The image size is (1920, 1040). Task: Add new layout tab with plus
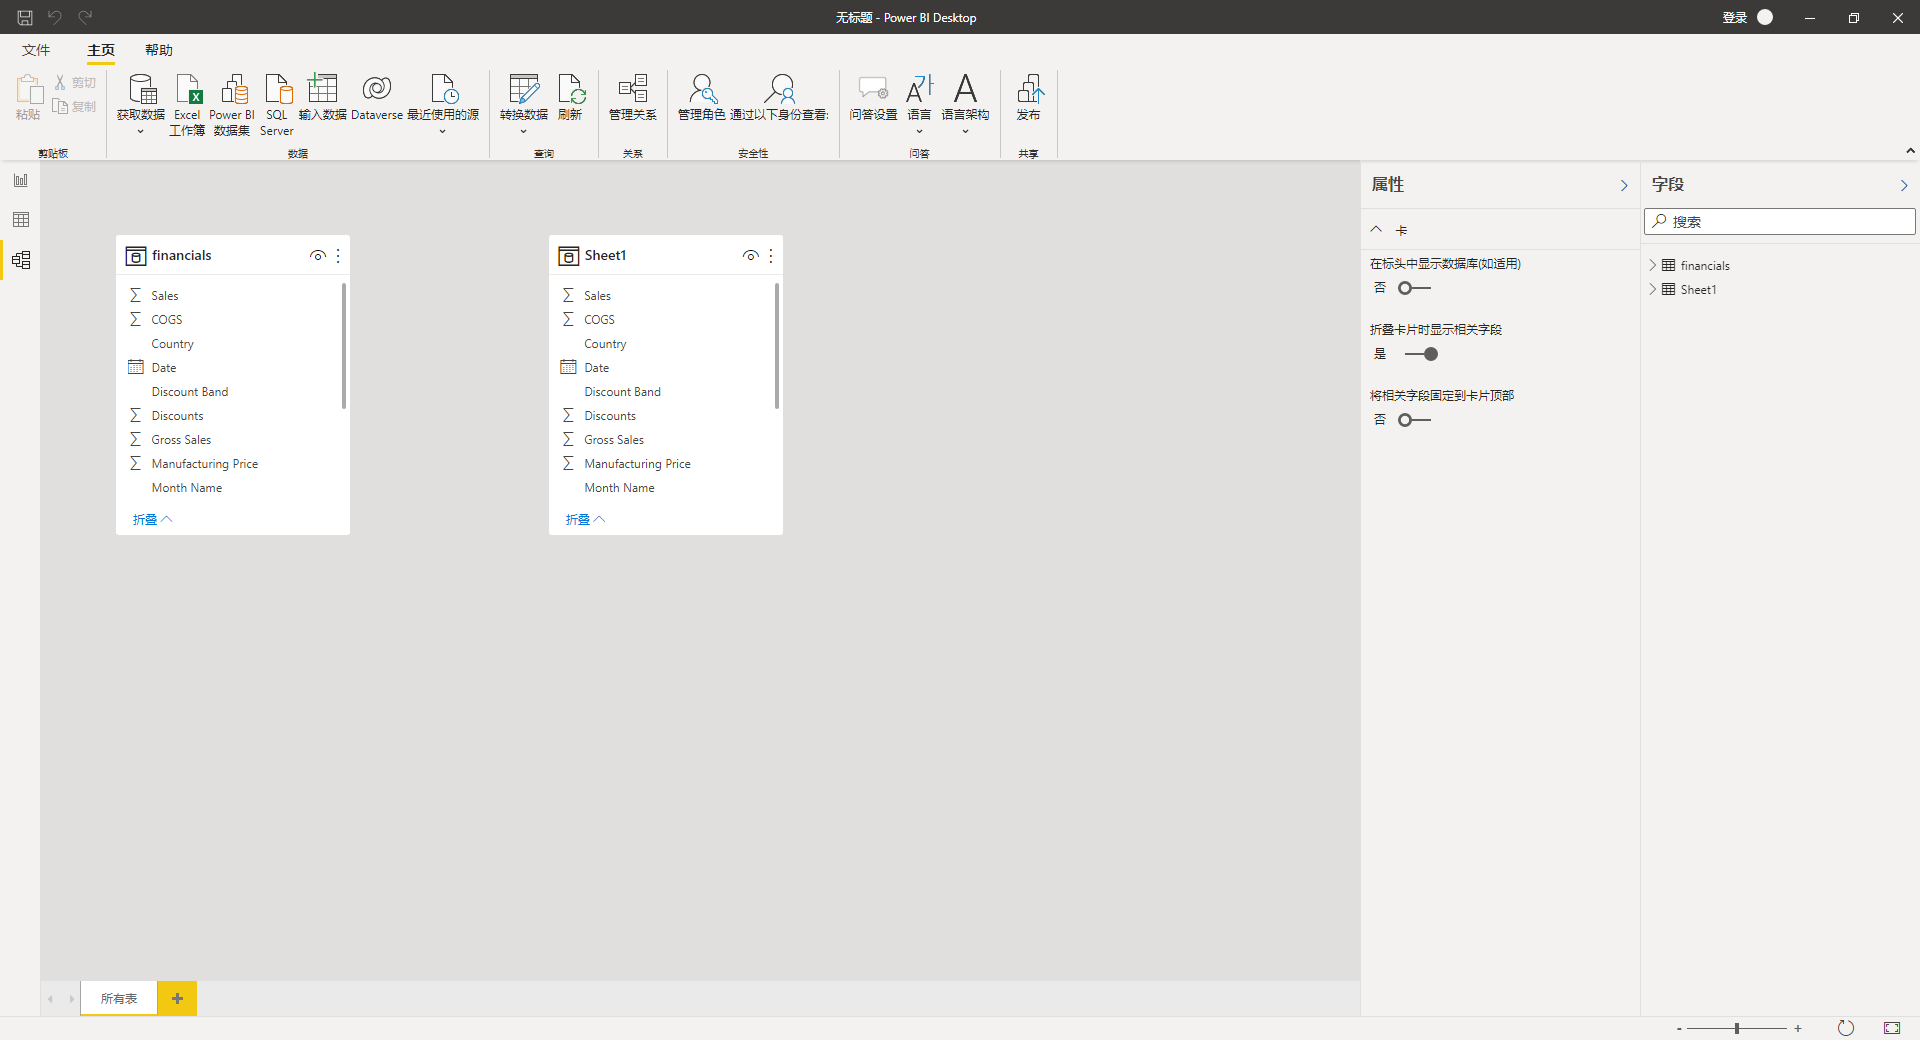[177, 998]
